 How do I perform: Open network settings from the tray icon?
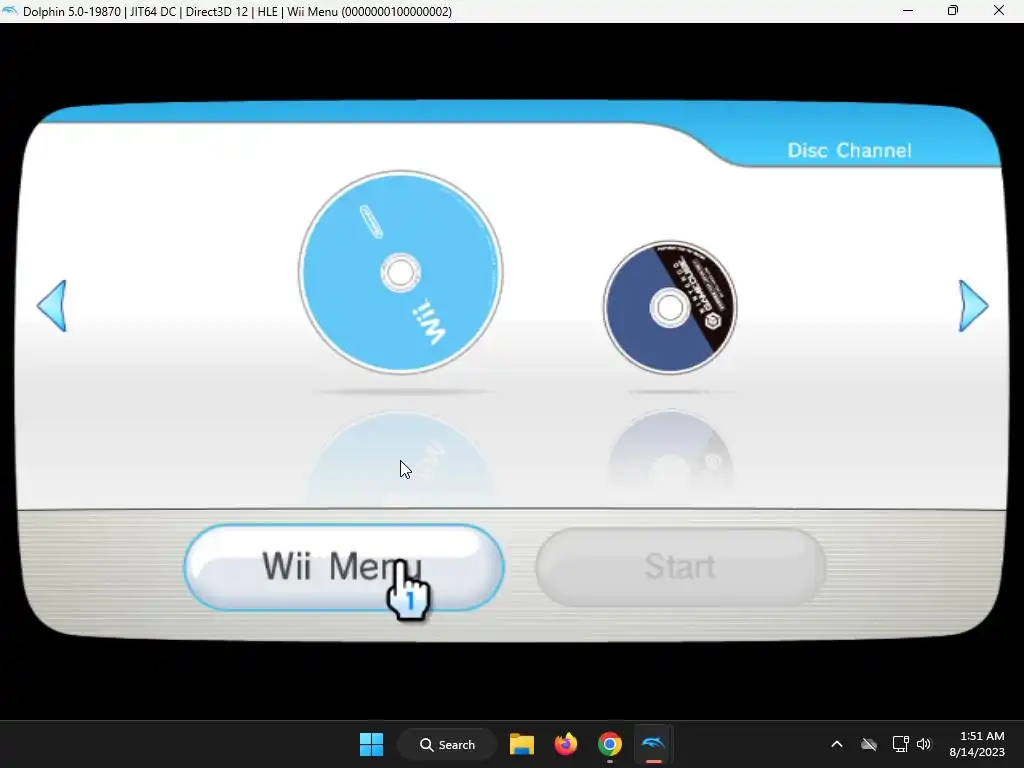click(901, 744)
